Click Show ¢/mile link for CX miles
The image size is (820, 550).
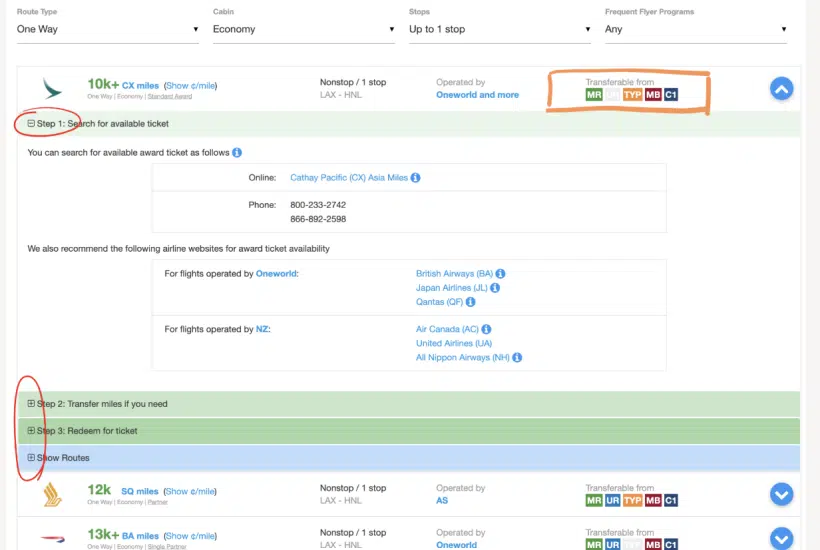[x=190, y=86]
